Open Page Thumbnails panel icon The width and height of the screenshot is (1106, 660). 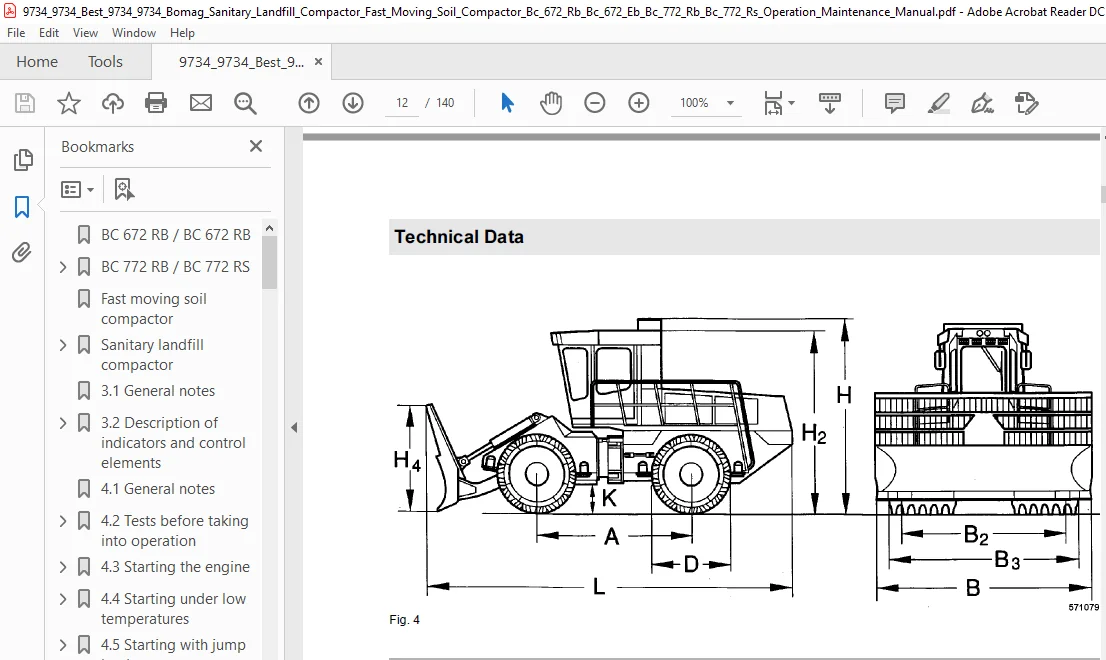(x=23, y=160)
